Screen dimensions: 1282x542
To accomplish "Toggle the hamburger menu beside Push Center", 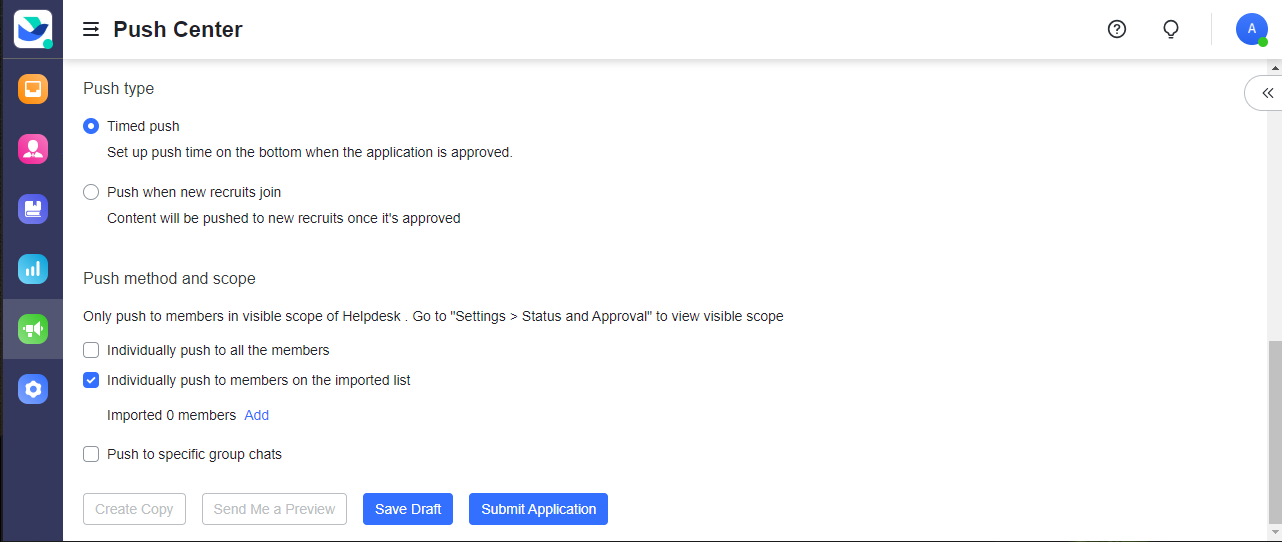I will (x=91, y=30).
